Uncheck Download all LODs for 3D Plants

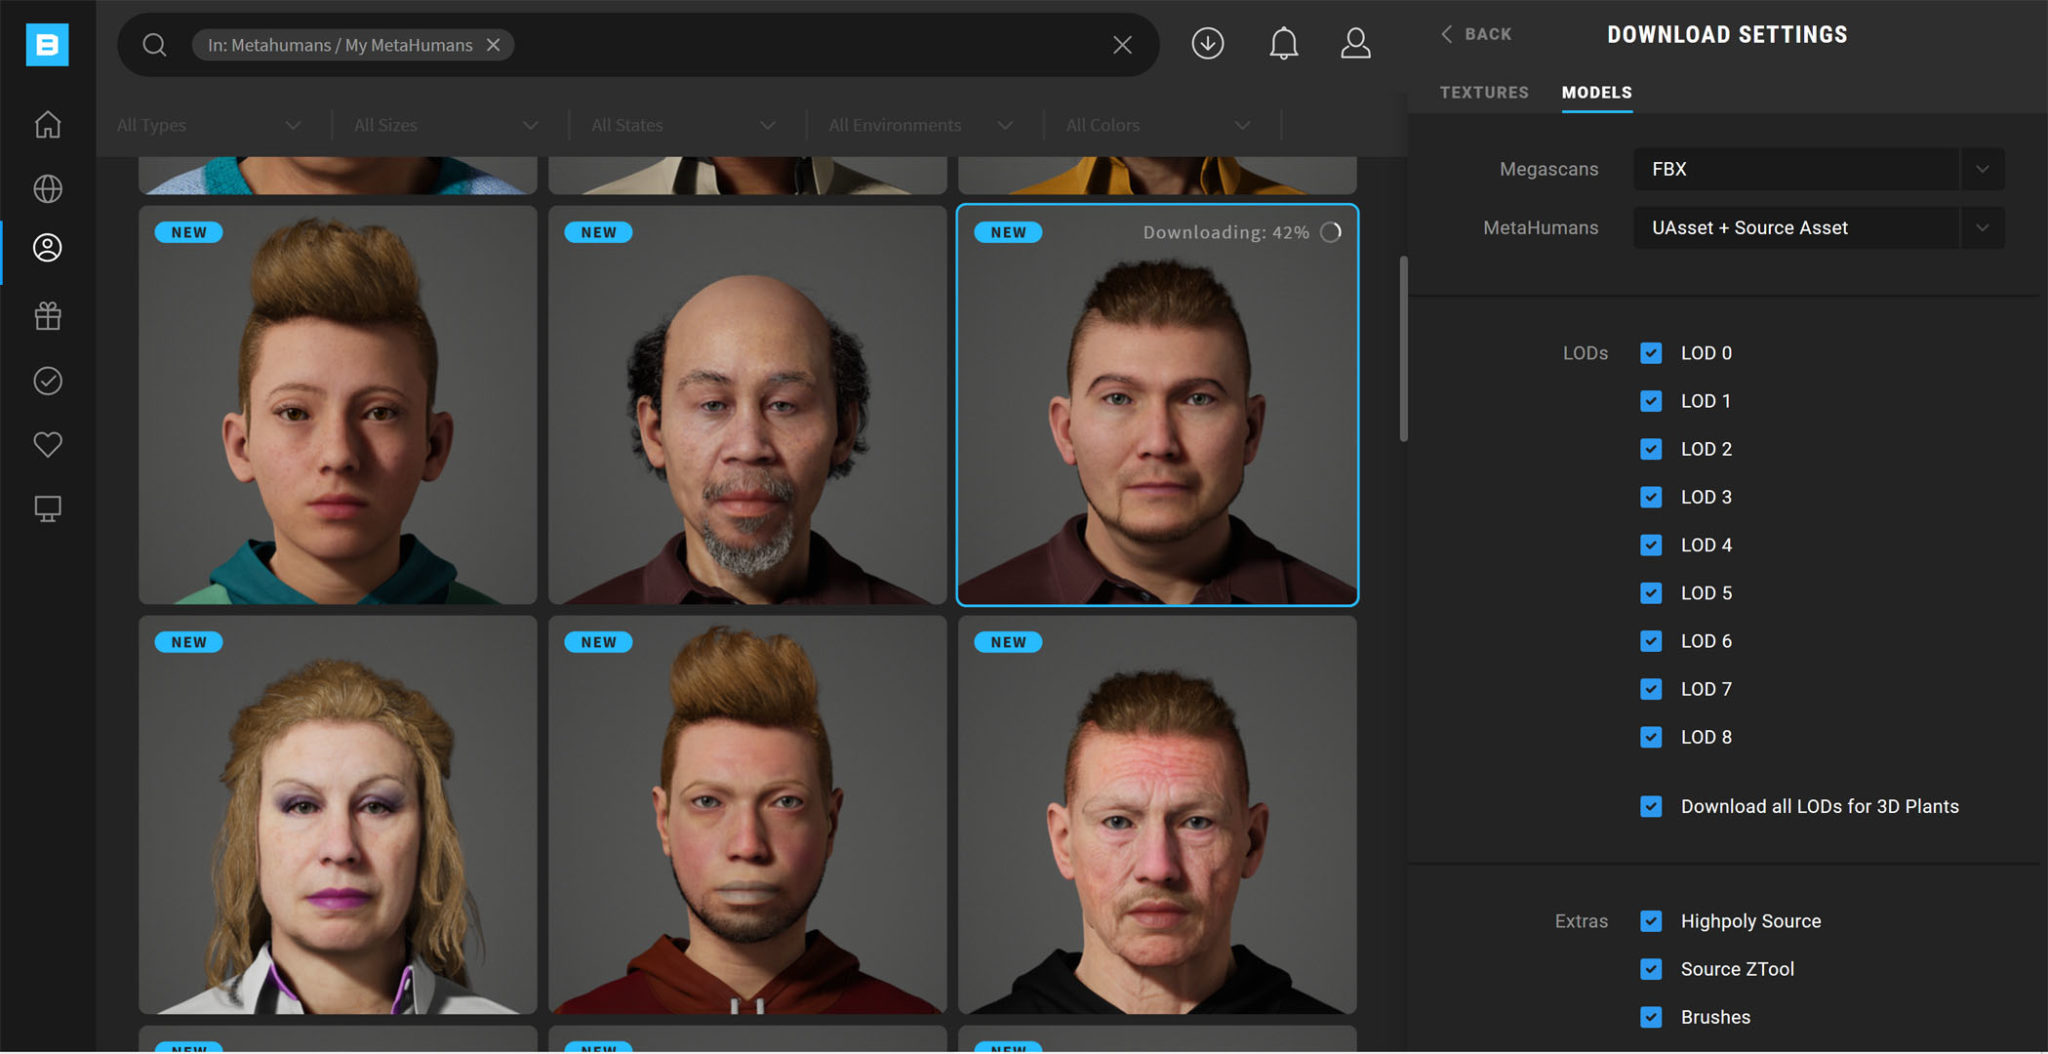[1650, 806]
